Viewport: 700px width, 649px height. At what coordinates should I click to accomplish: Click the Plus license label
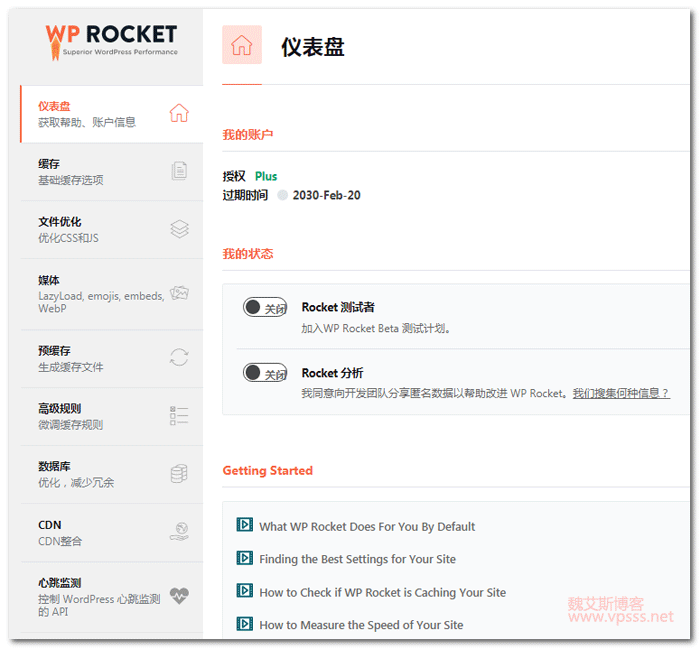266,176
